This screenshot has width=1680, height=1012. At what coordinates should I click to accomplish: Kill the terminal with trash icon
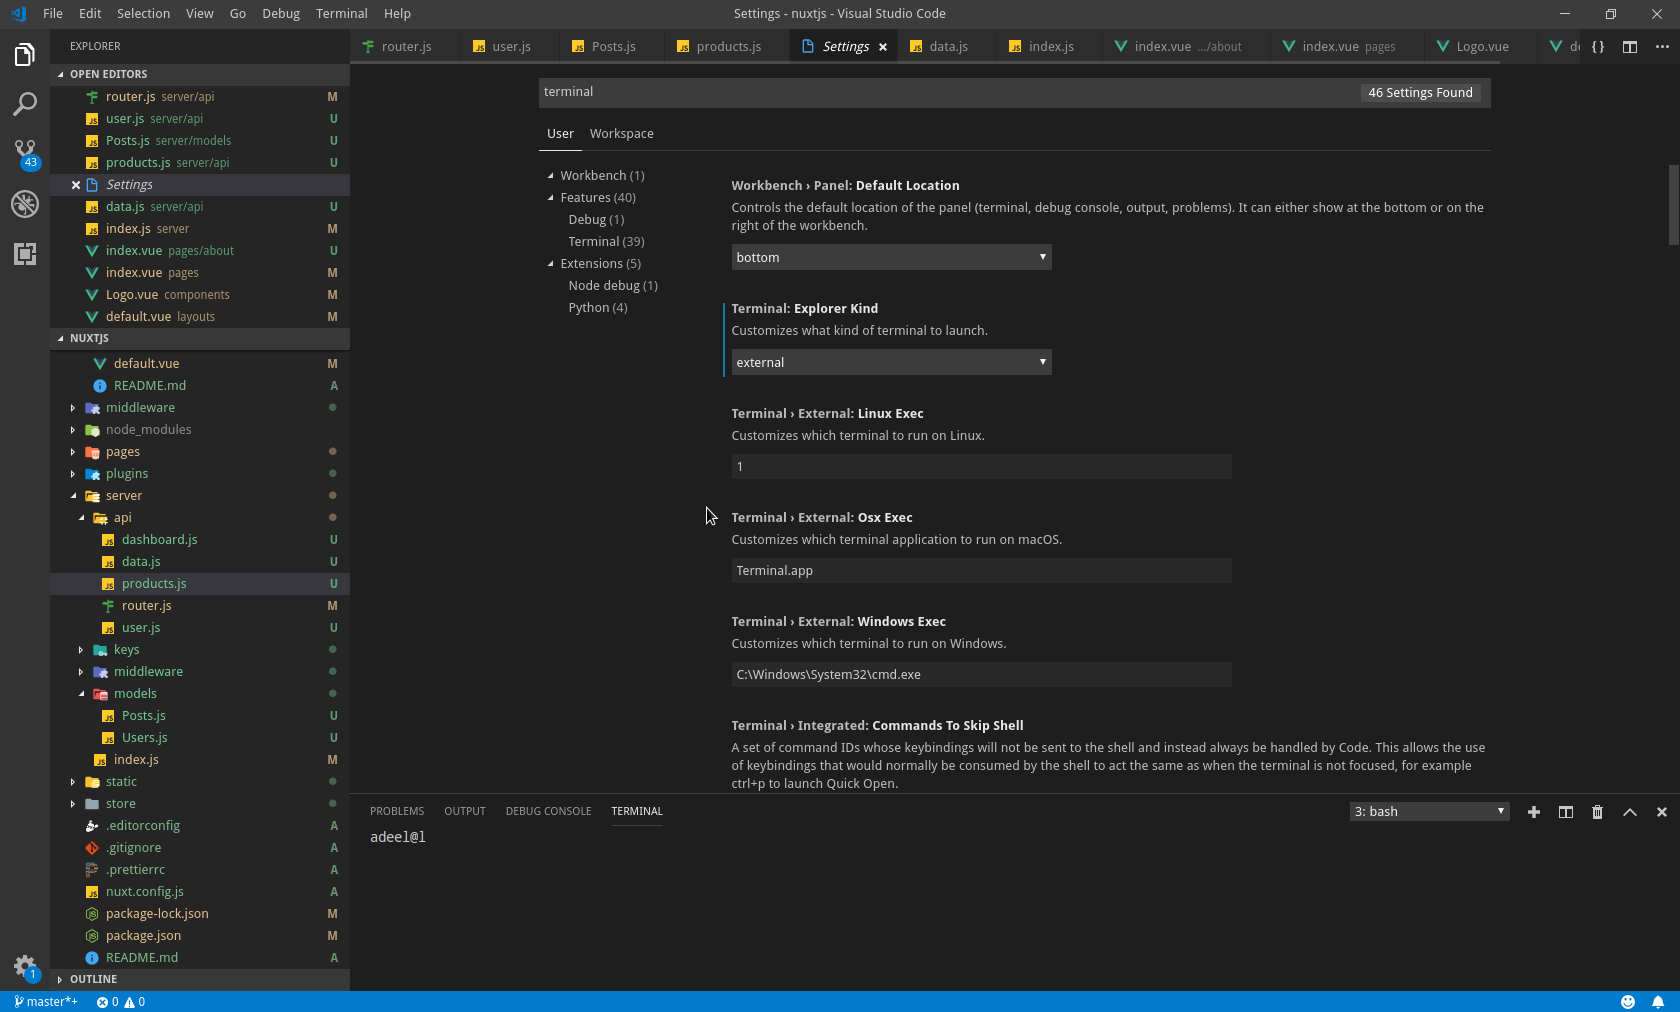click(x=1598, y=812)
